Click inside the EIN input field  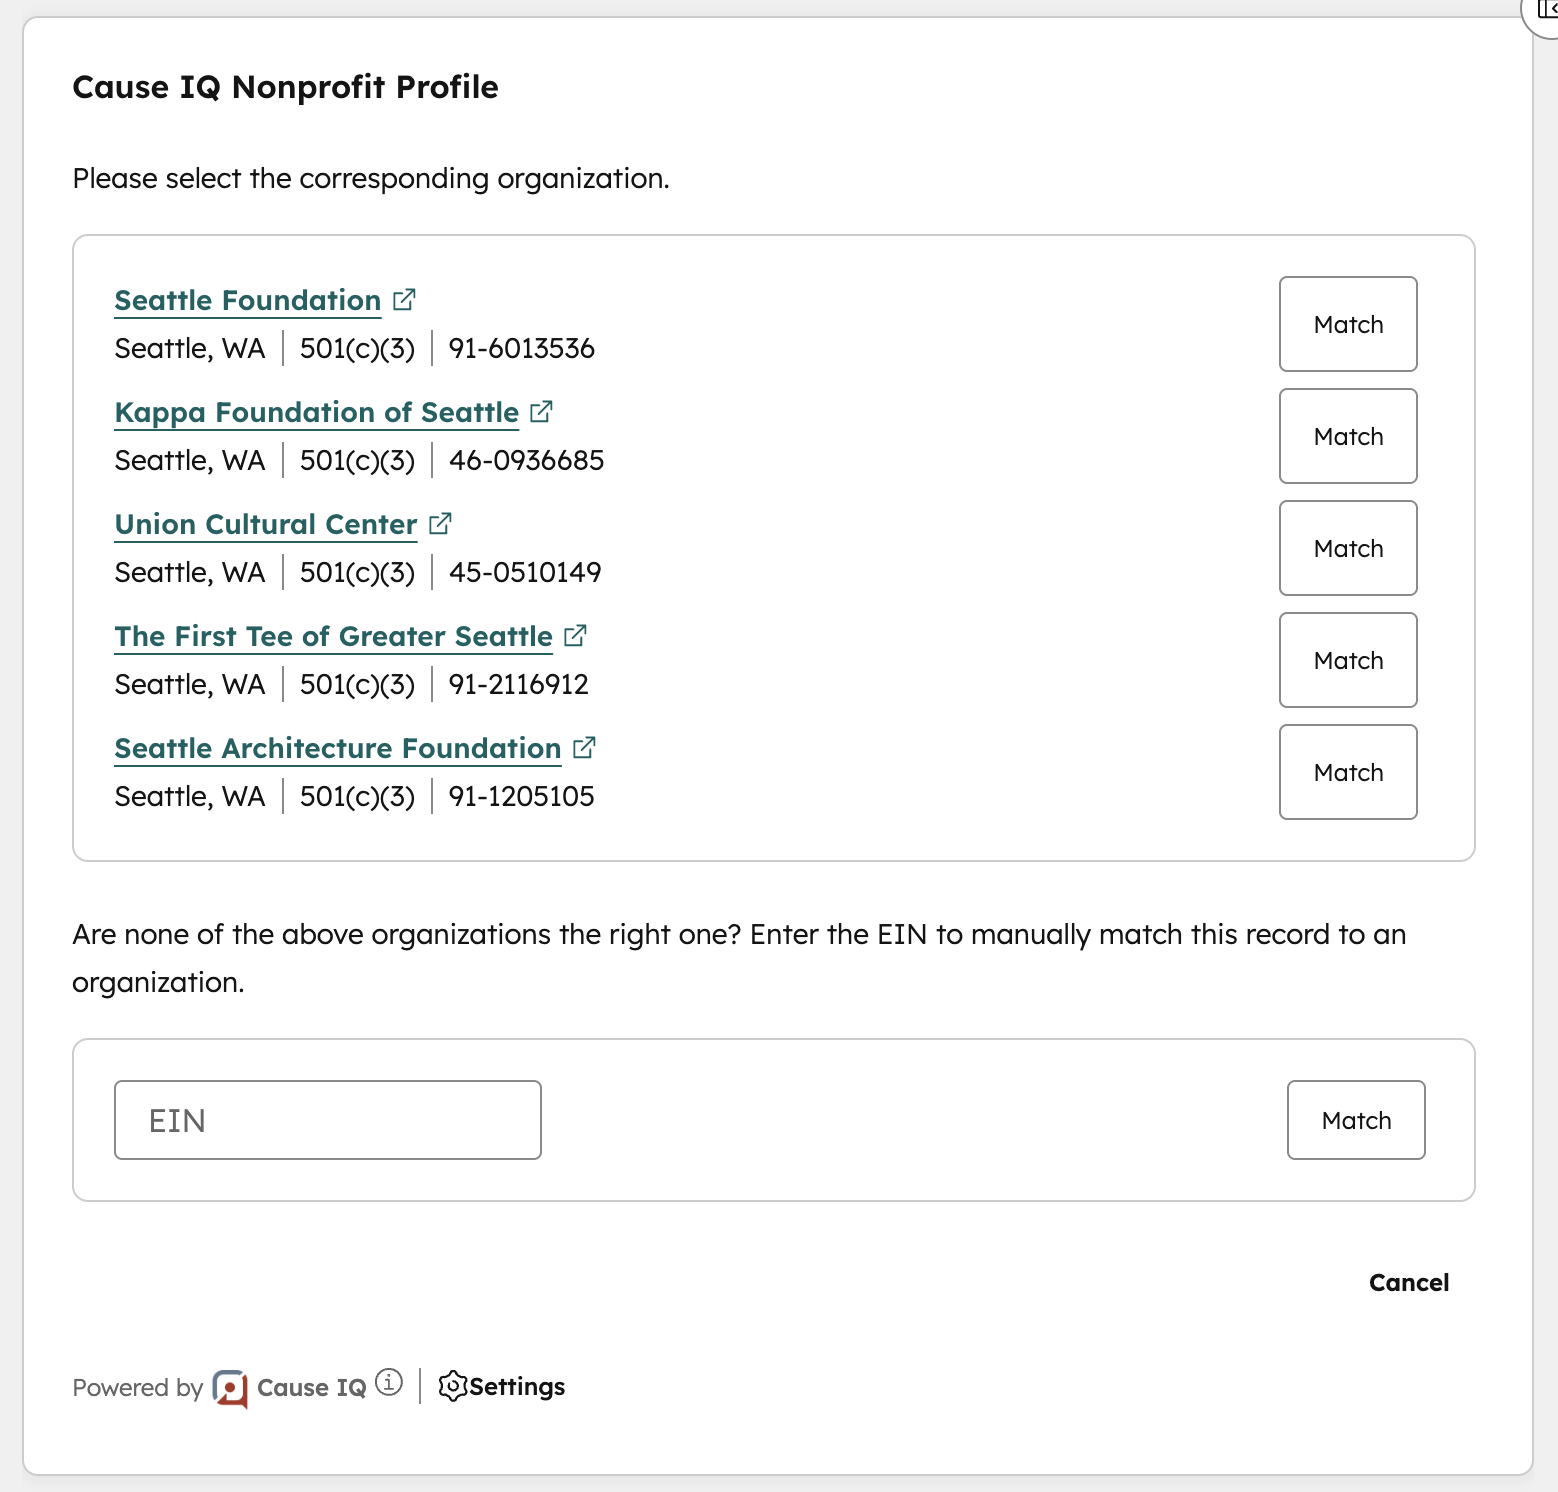point(327,1120)
